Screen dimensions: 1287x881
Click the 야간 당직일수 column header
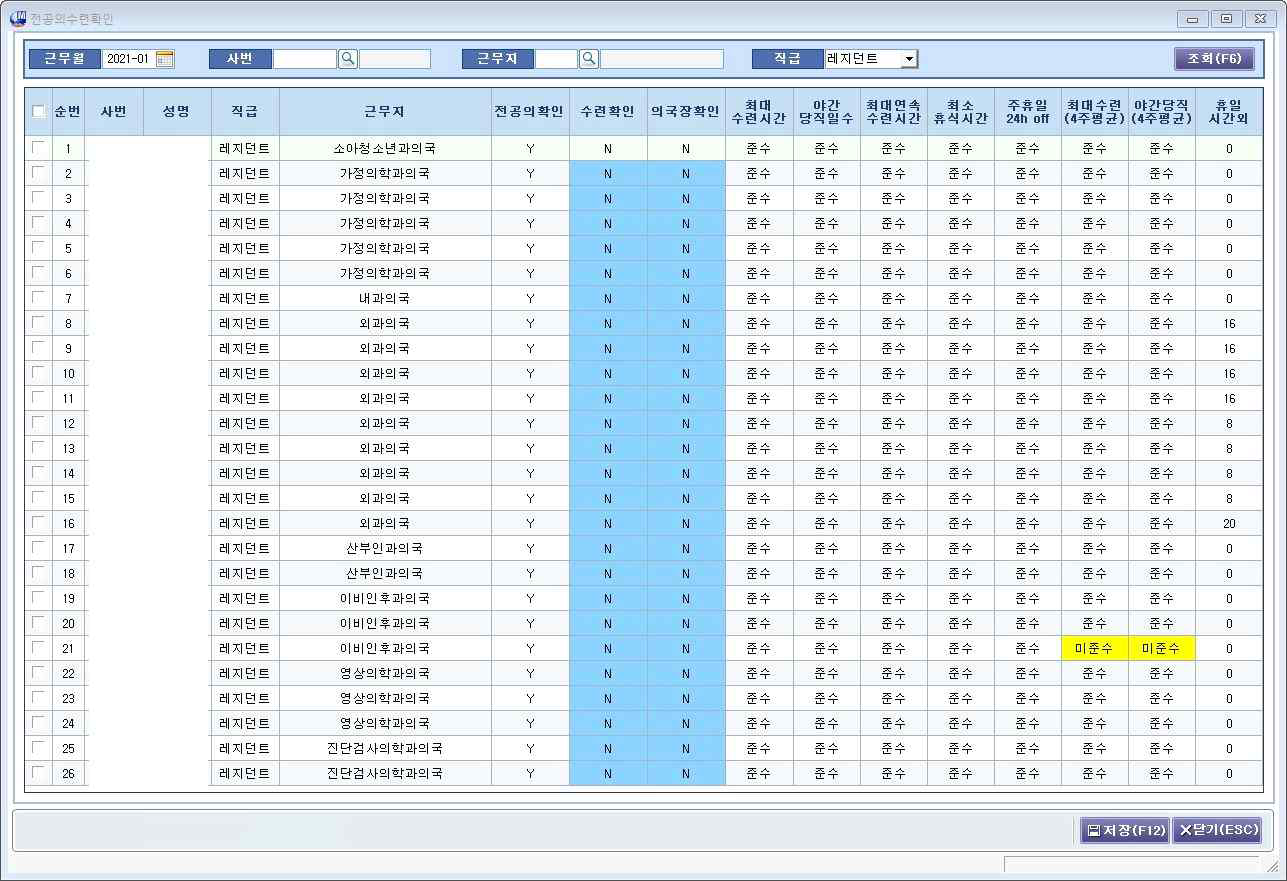826,111
